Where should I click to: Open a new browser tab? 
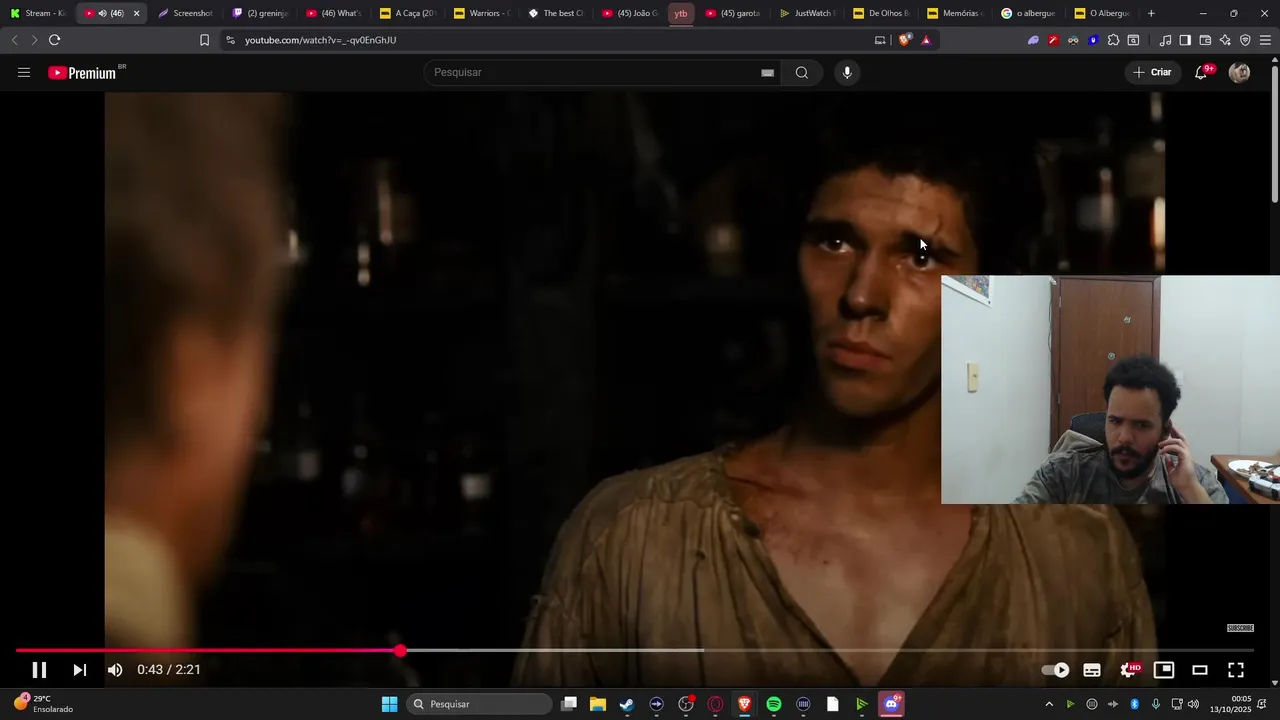click(1151, 13)
